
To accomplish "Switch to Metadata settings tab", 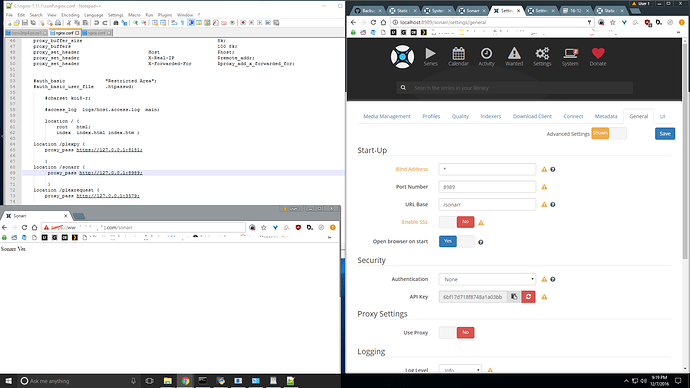I will [x=606, y=117].
